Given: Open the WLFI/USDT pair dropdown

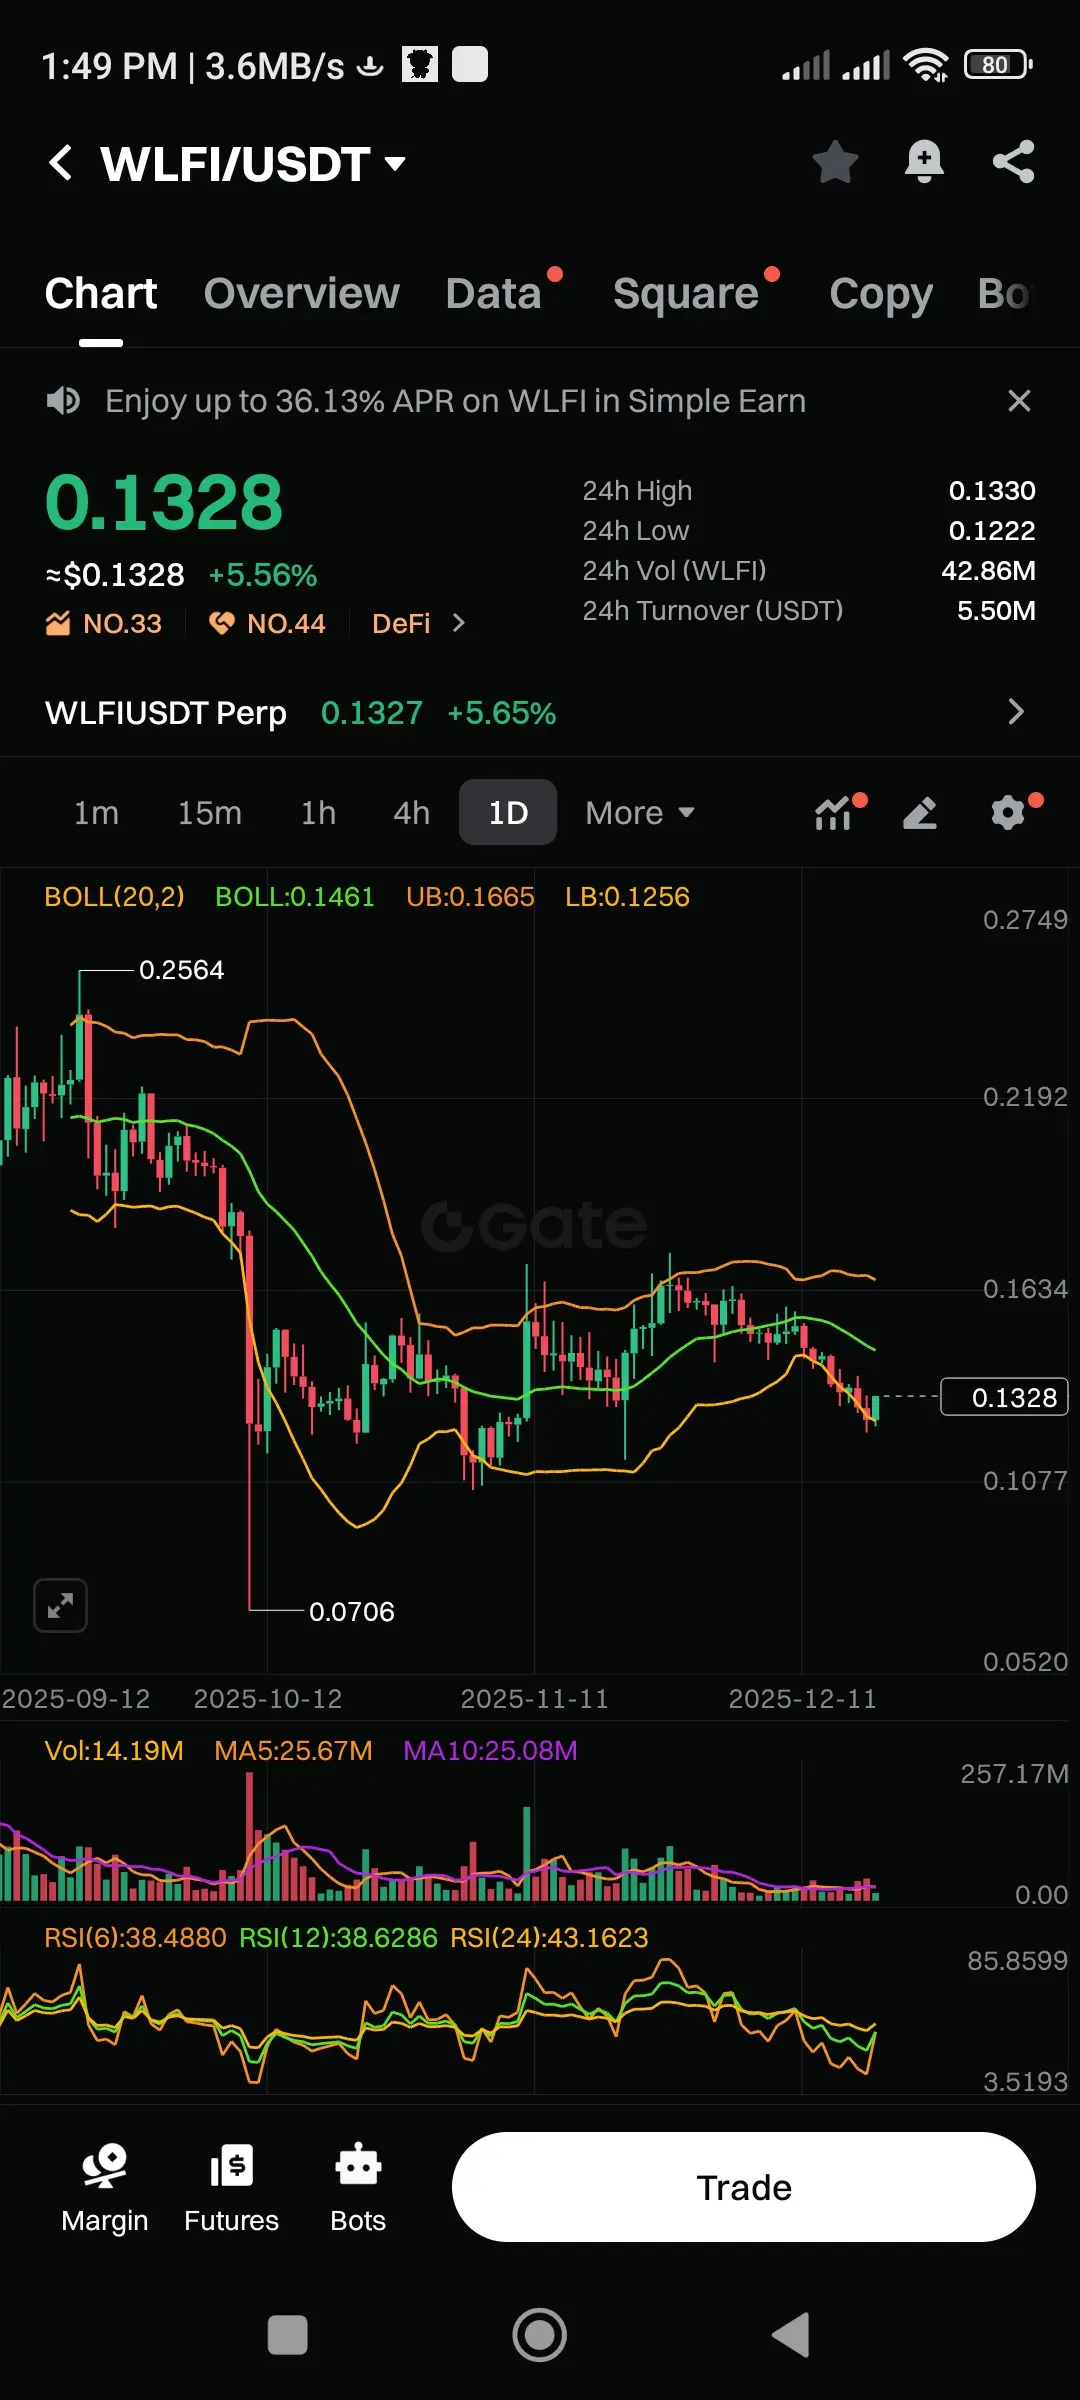Looking at the screenshot, I should pos(253,164).
